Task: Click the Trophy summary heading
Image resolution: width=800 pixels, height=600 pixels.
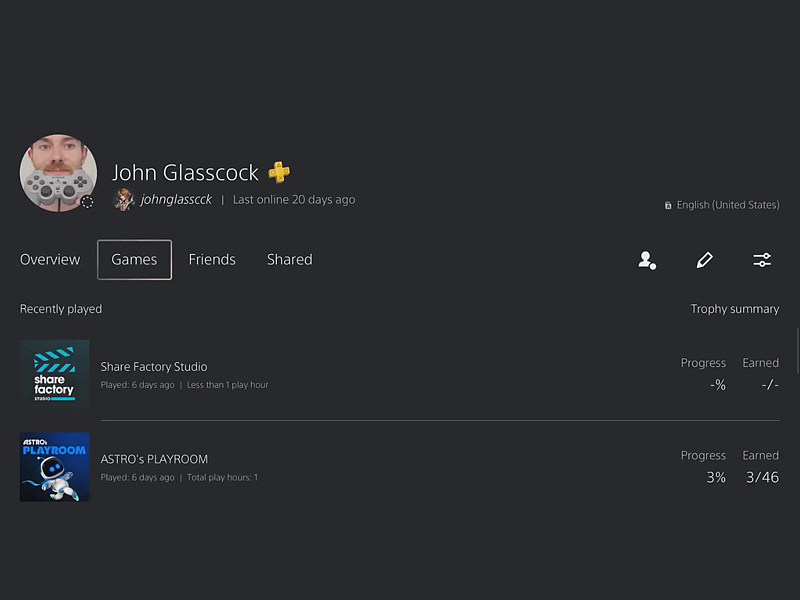Action: [735, 309]
